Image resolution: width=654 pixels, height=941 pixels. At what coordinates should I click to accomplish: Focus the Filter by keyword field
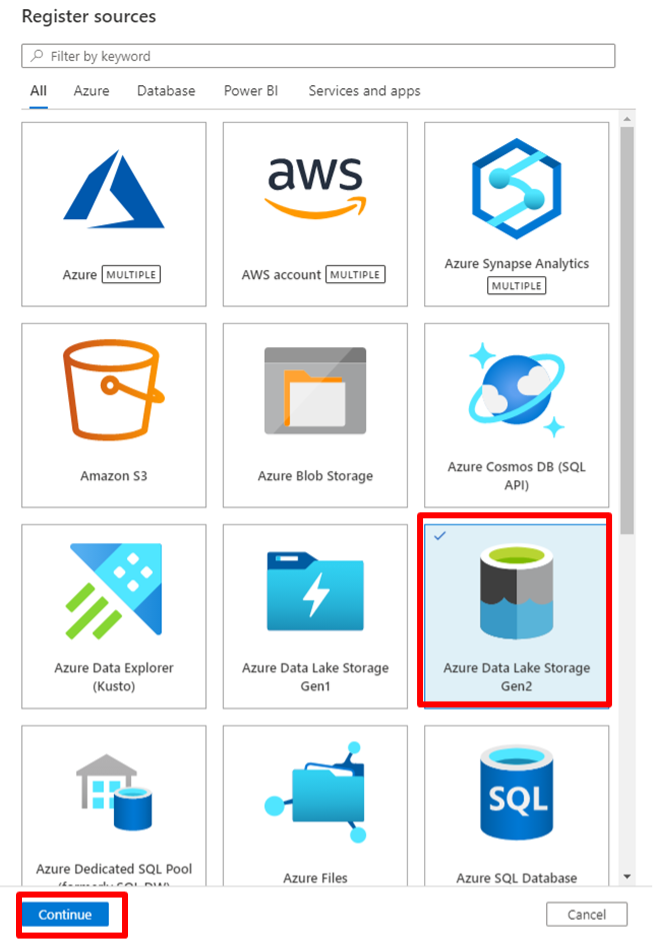[x=318, y=56]
